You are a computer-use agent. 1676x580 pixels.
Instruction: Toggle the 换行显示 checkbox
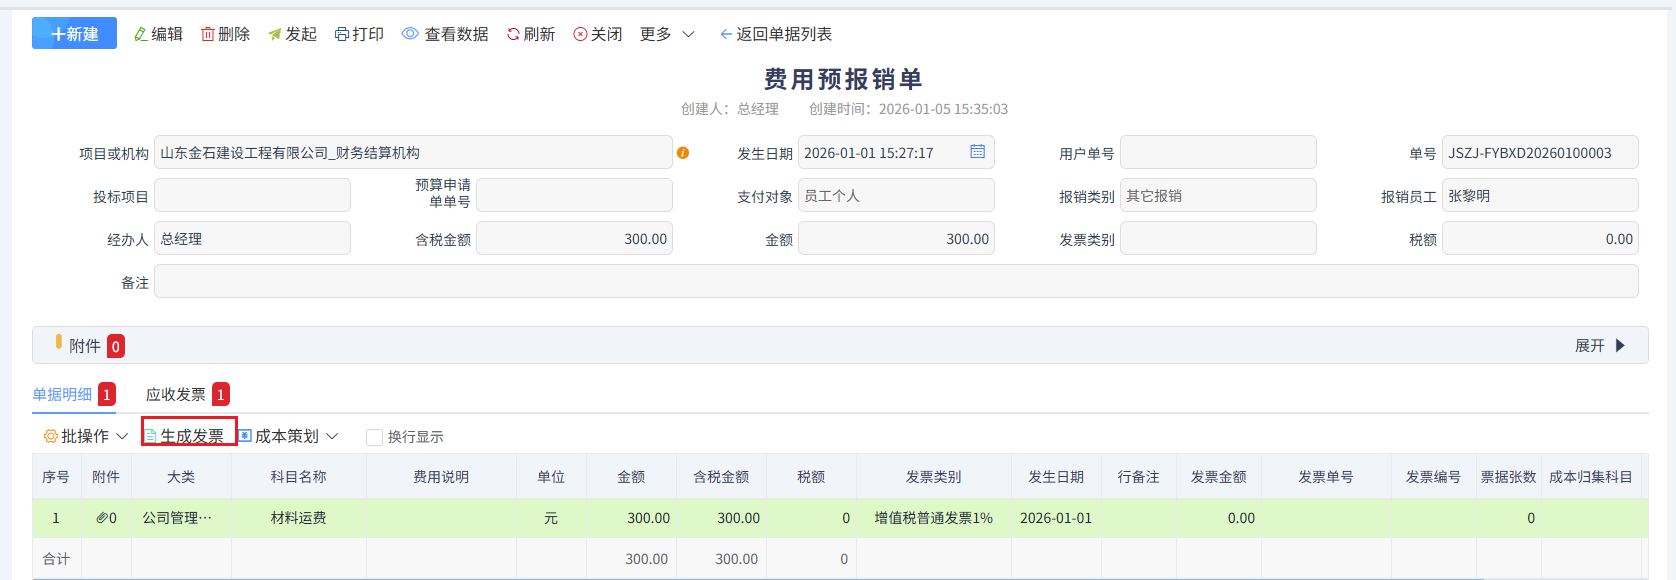coord(375,437)
